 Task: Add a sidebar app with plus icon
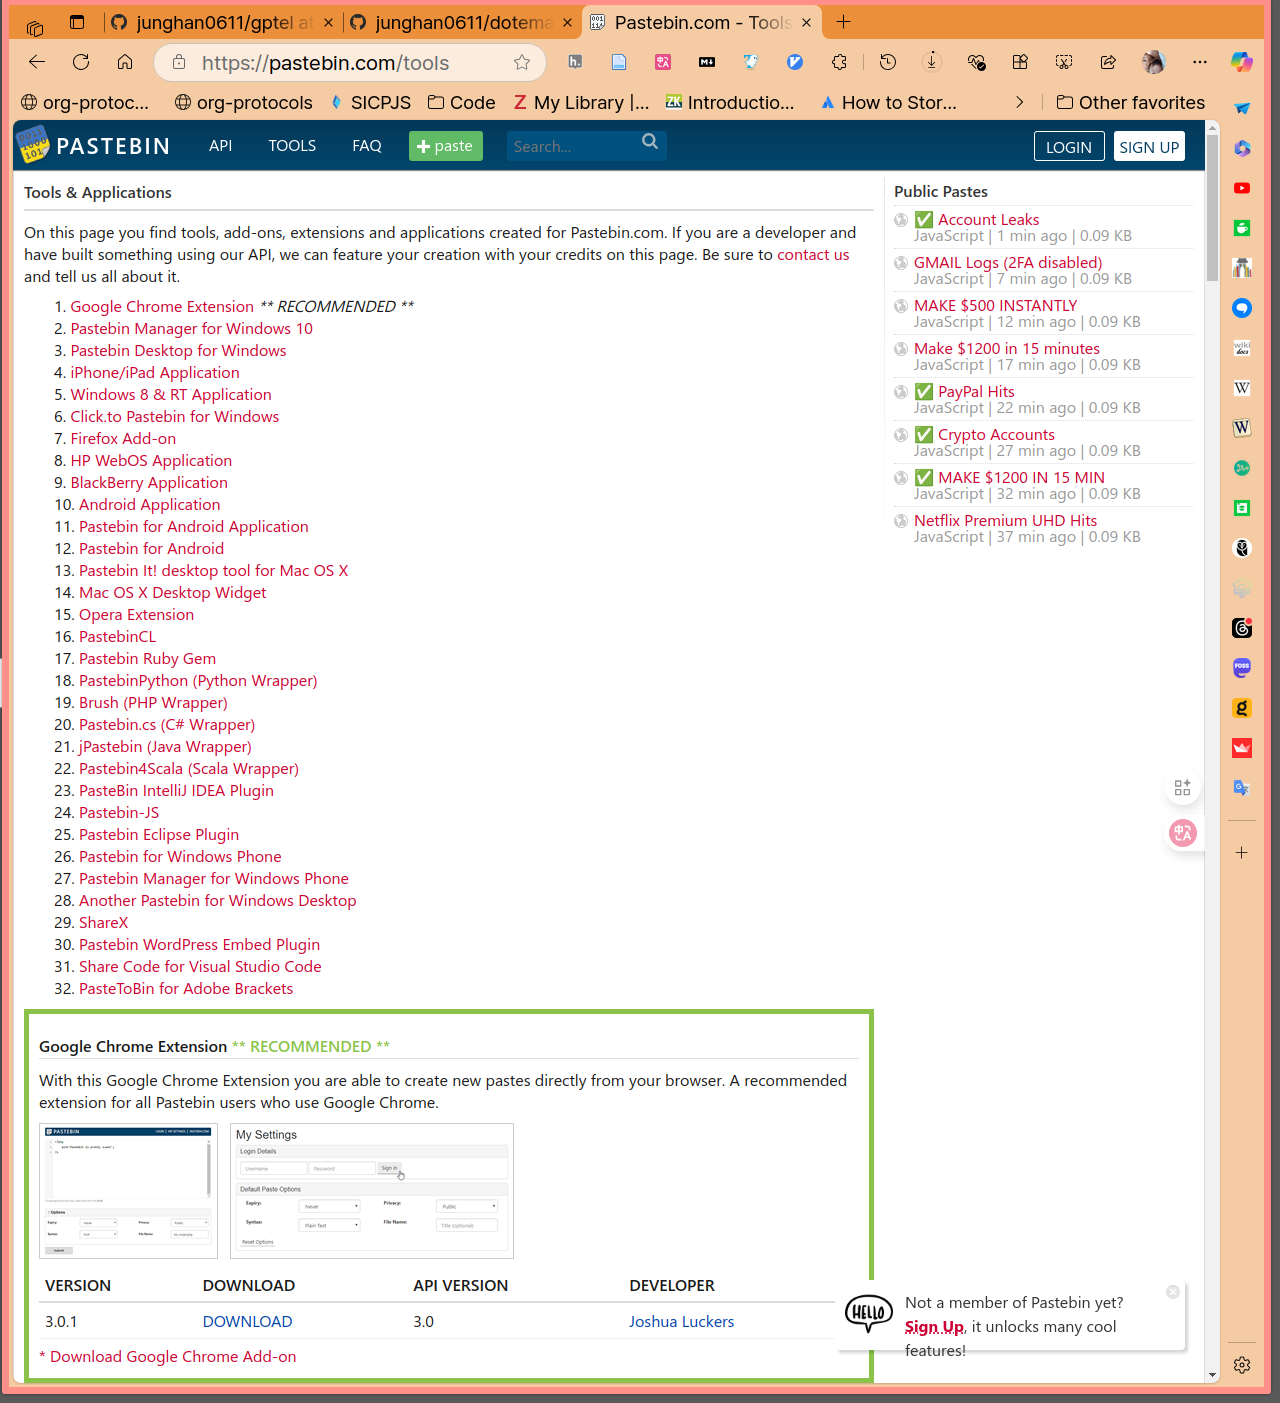click(1242, 853)
